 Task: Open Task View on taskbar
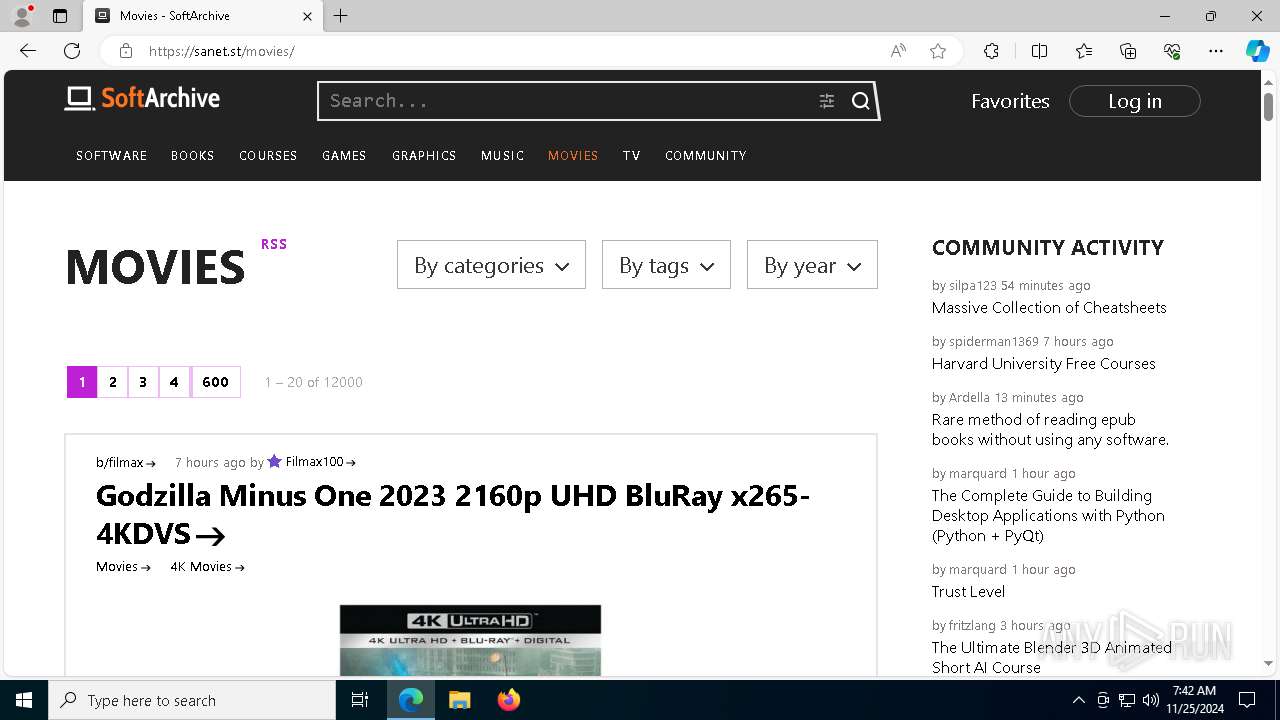click(360, 700)
